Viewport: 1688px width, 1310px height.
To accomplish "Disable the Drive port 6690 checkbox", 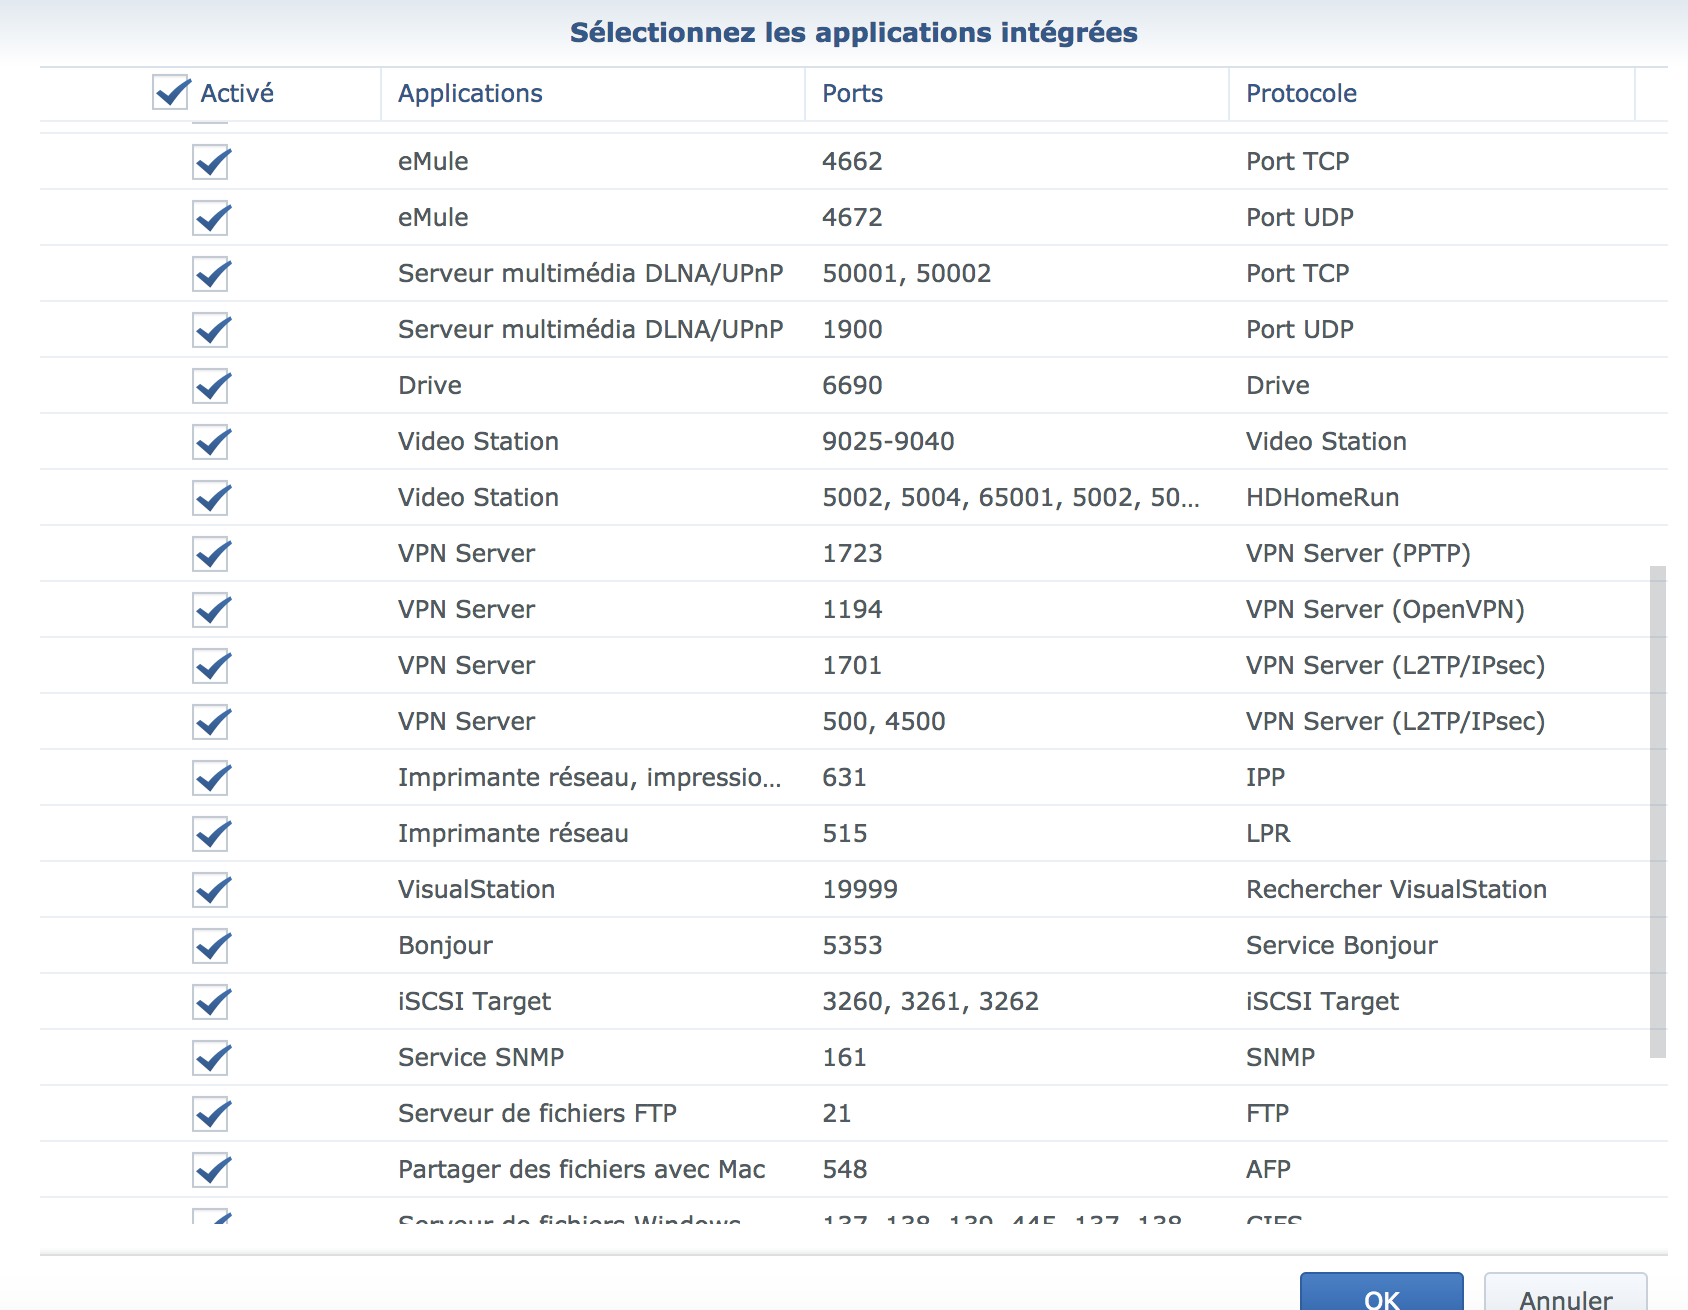I will point(212,386).
